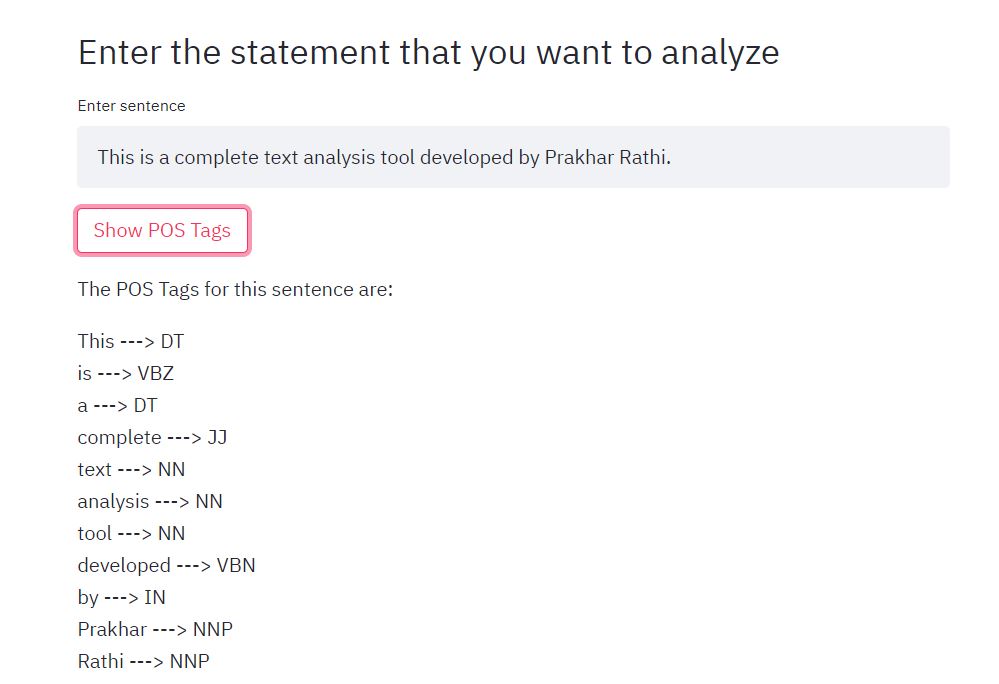Select the 'a ---> DT' result line

click(x=117, y=405)
